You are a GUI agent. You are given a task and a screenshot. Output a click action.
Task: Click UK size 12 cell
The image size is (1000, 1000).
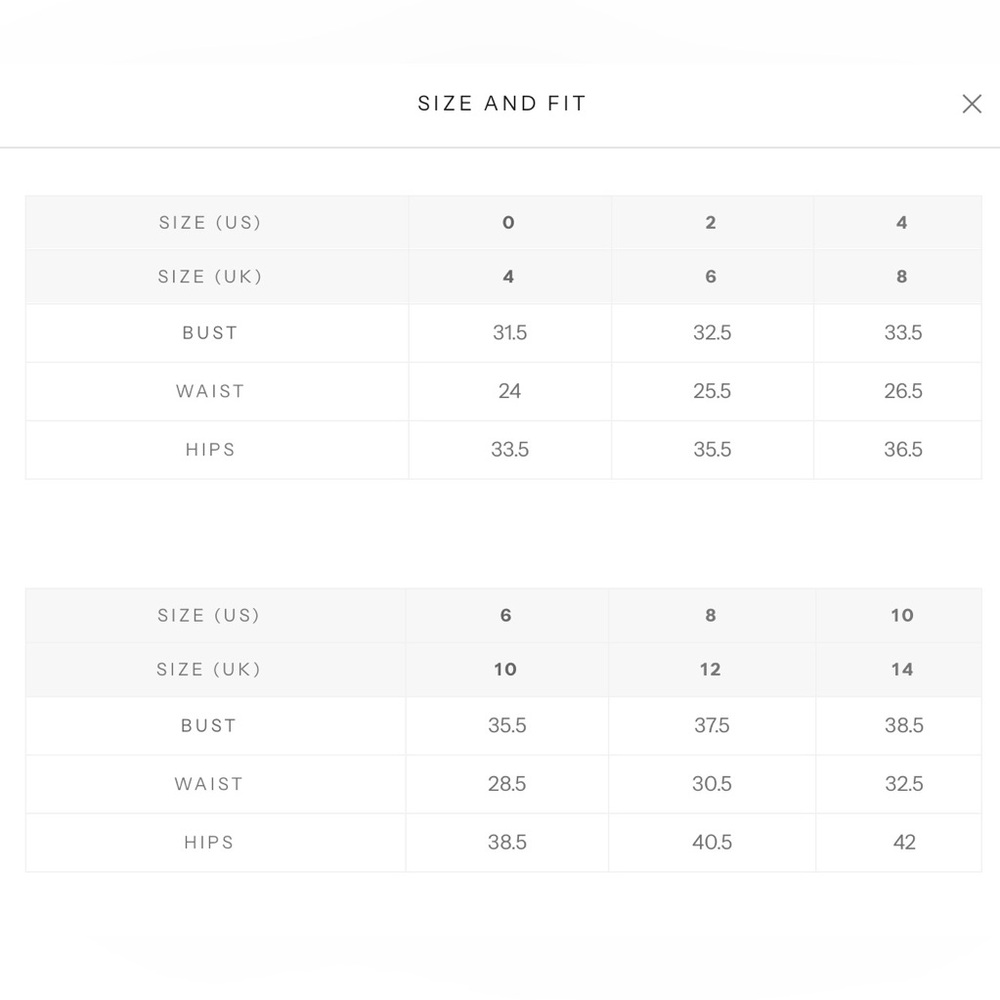click(710, 670)
